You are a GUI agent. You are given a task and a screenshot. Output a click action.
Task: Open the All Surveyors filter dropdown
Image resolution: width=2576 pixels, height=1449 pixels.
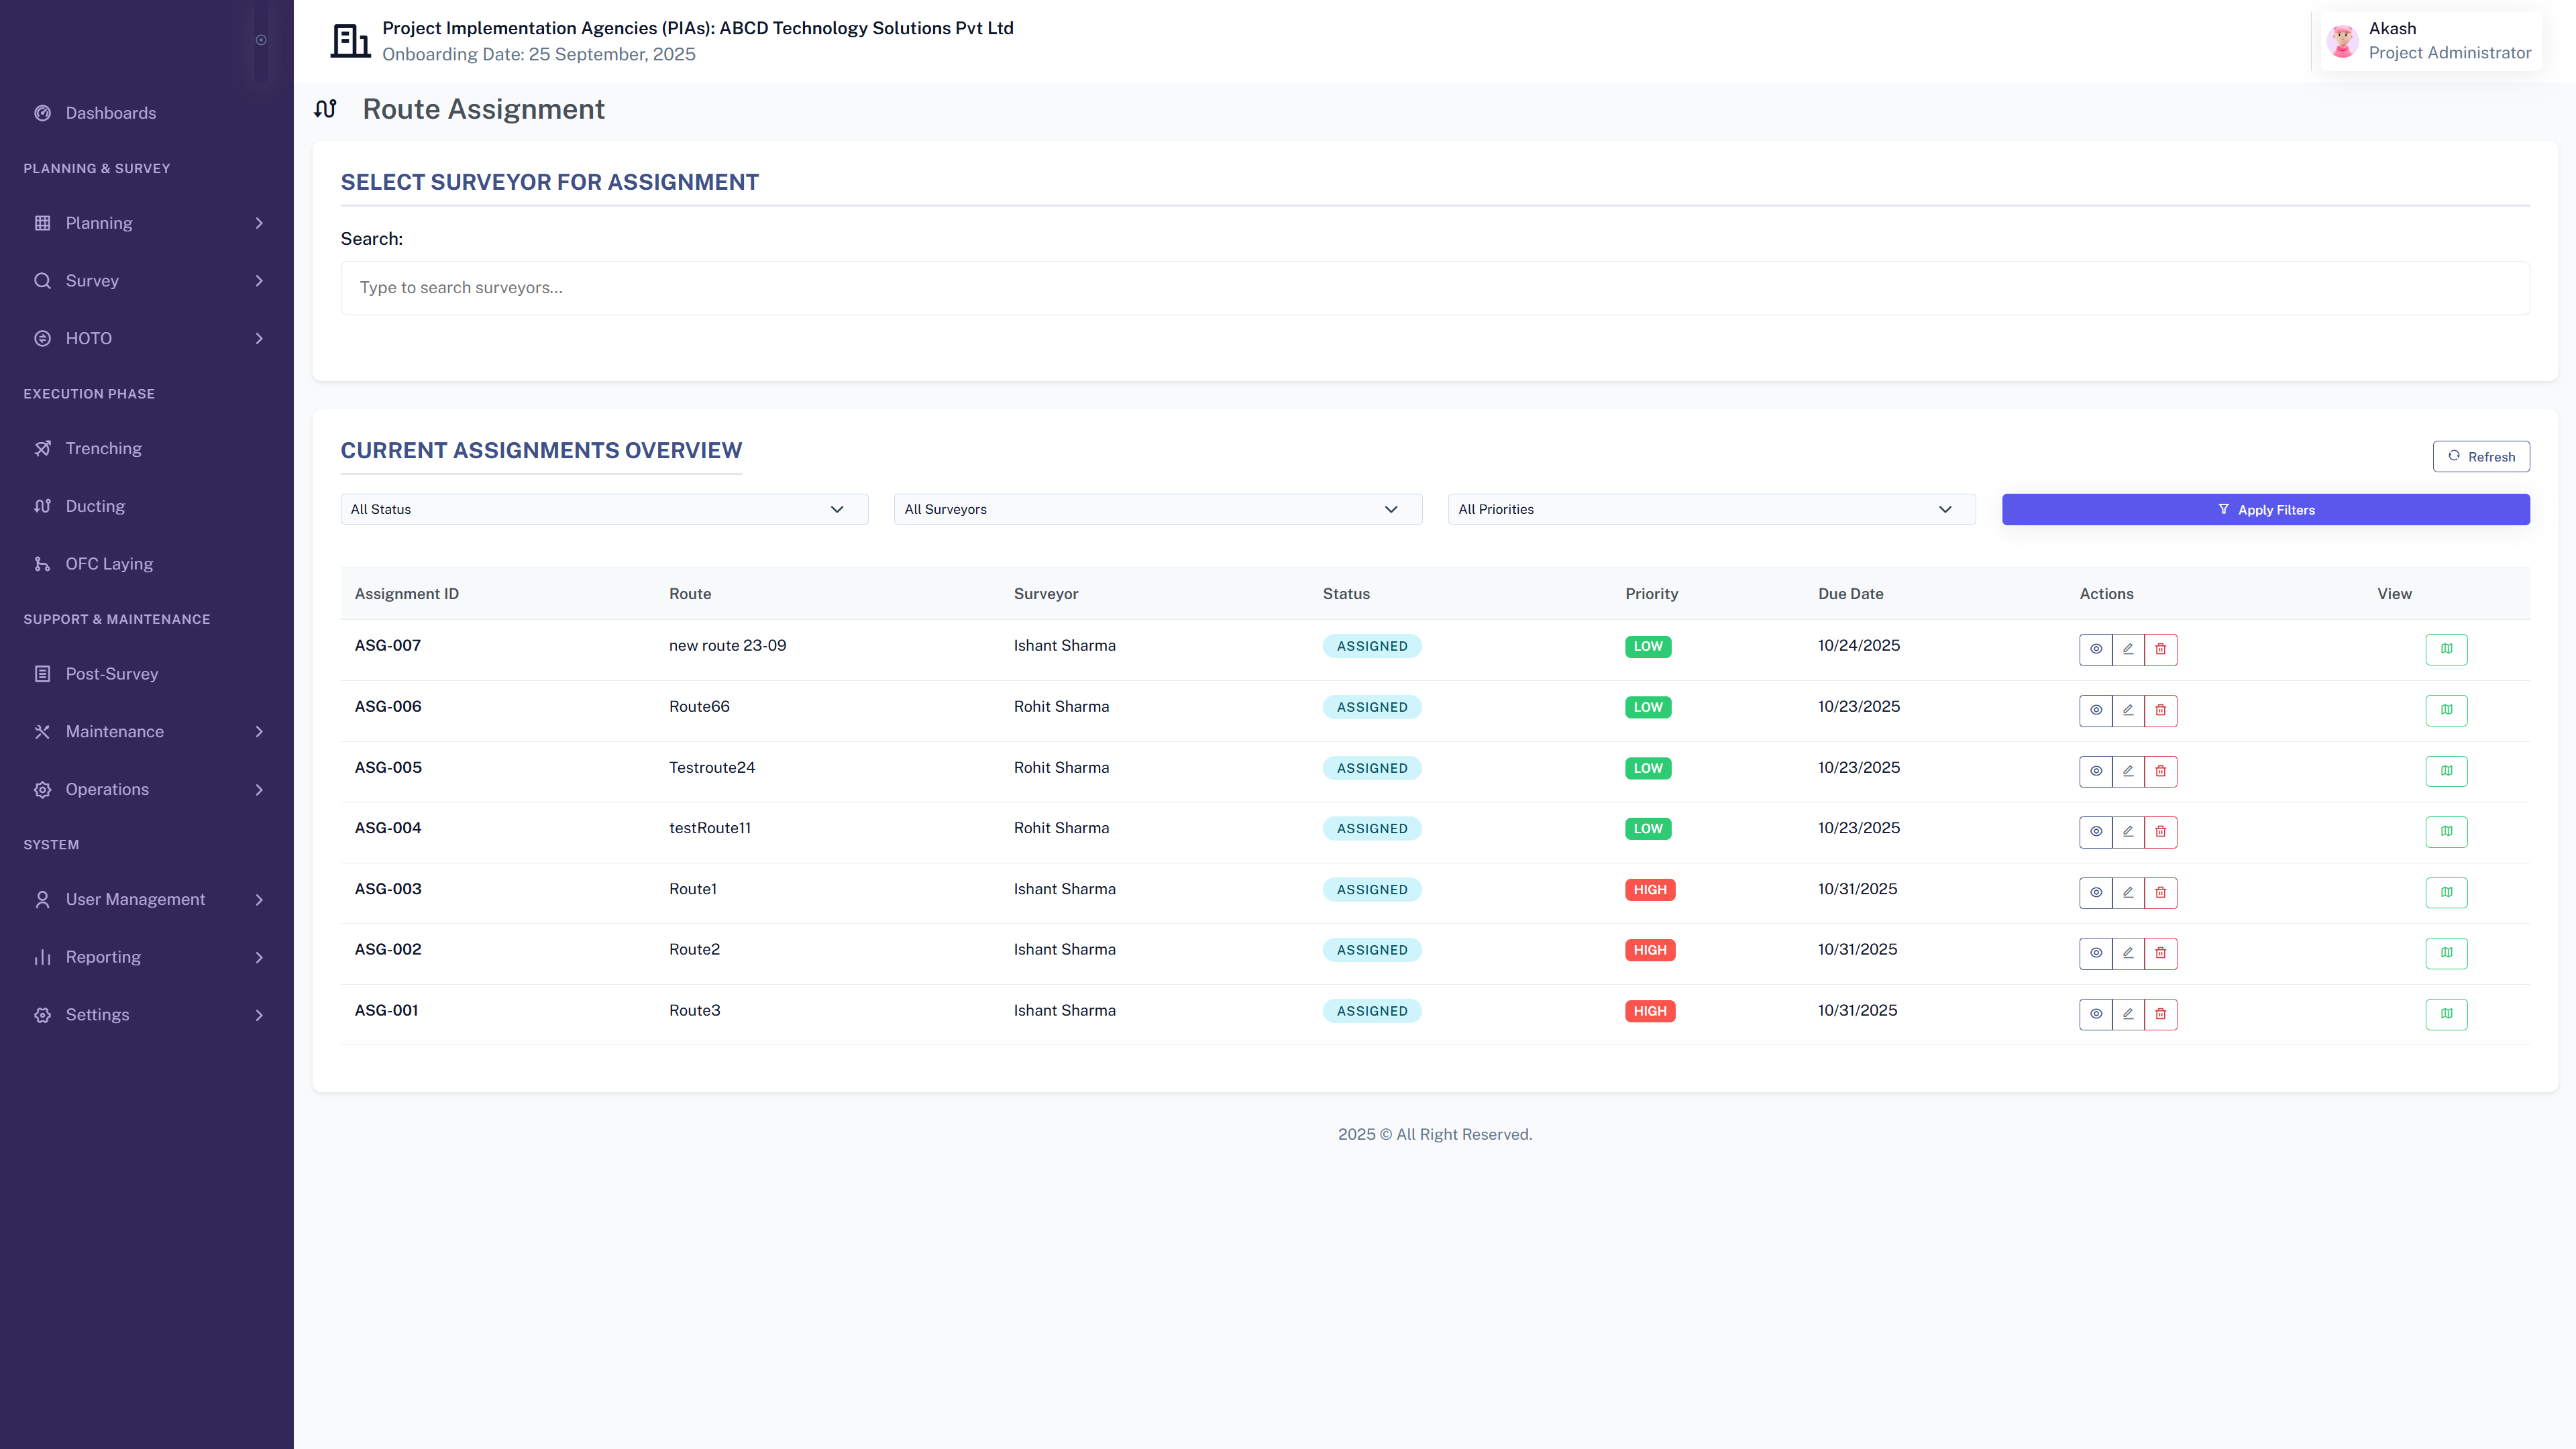pos(1157,509)
